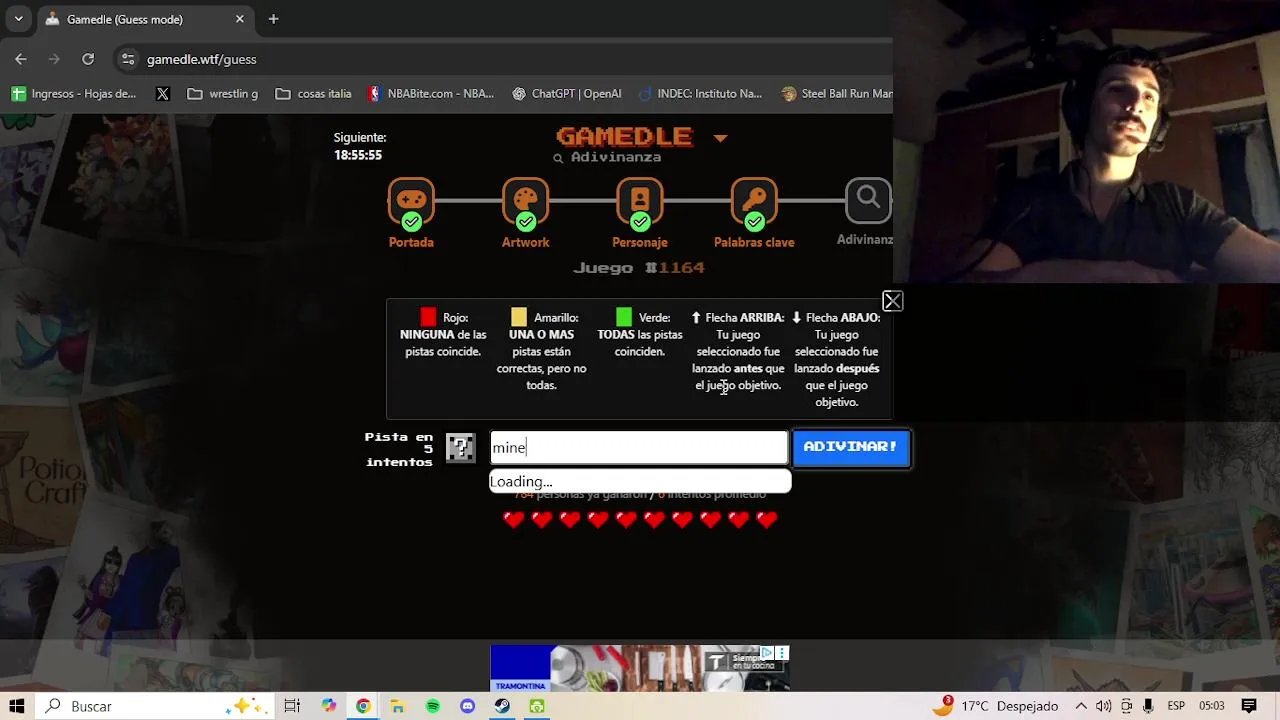
Task: Click the Loading... suggestion dropdown row
Action: [x=640, y=482]
